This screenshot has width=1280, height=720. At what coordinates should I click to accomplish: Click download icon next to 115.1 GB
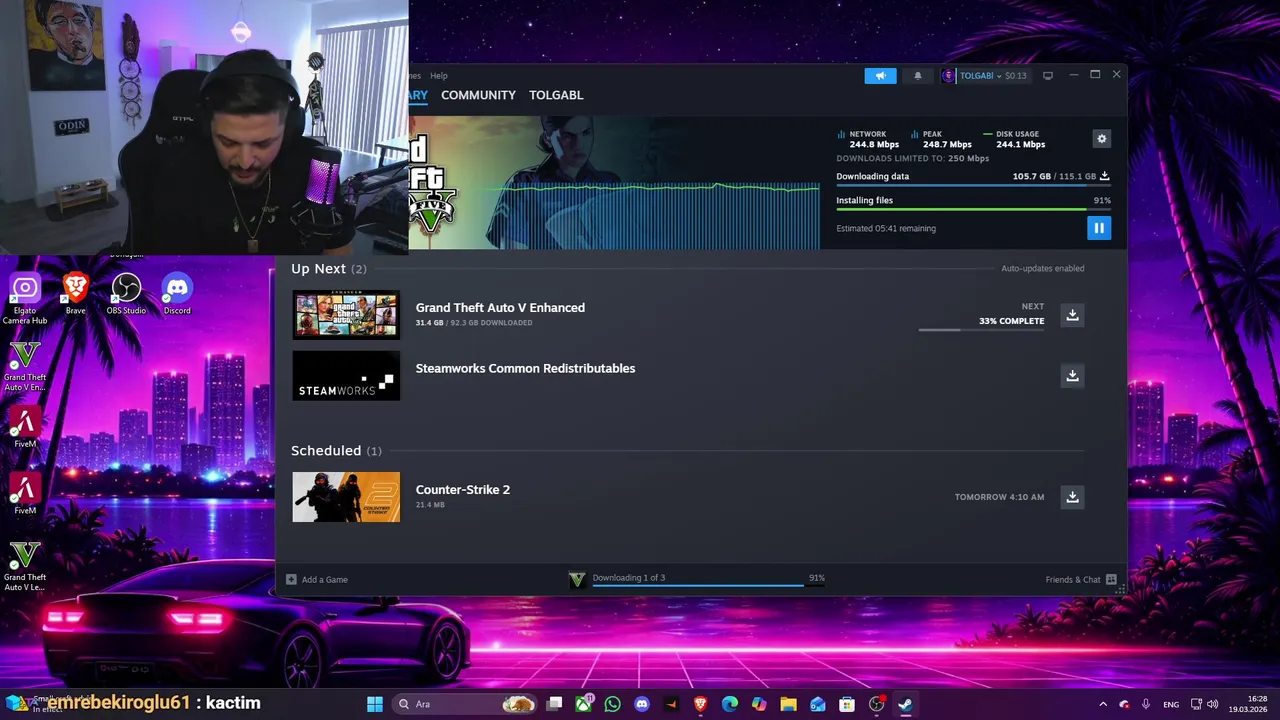coord(1105,176)
